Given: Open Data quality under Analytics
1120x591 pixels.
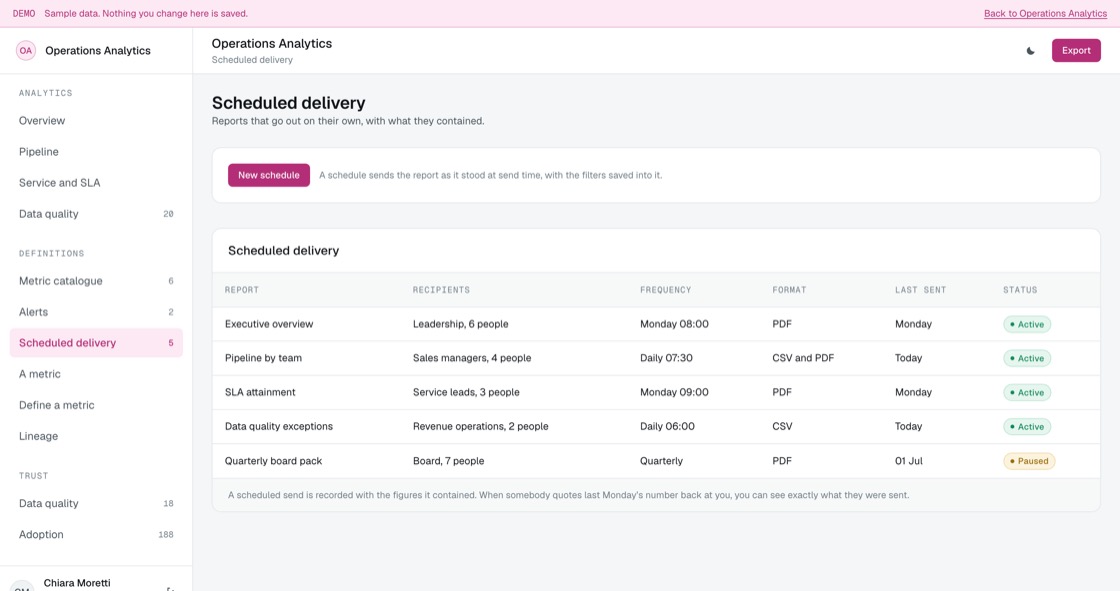Looking at the screenshot, I should coord(96,214).
